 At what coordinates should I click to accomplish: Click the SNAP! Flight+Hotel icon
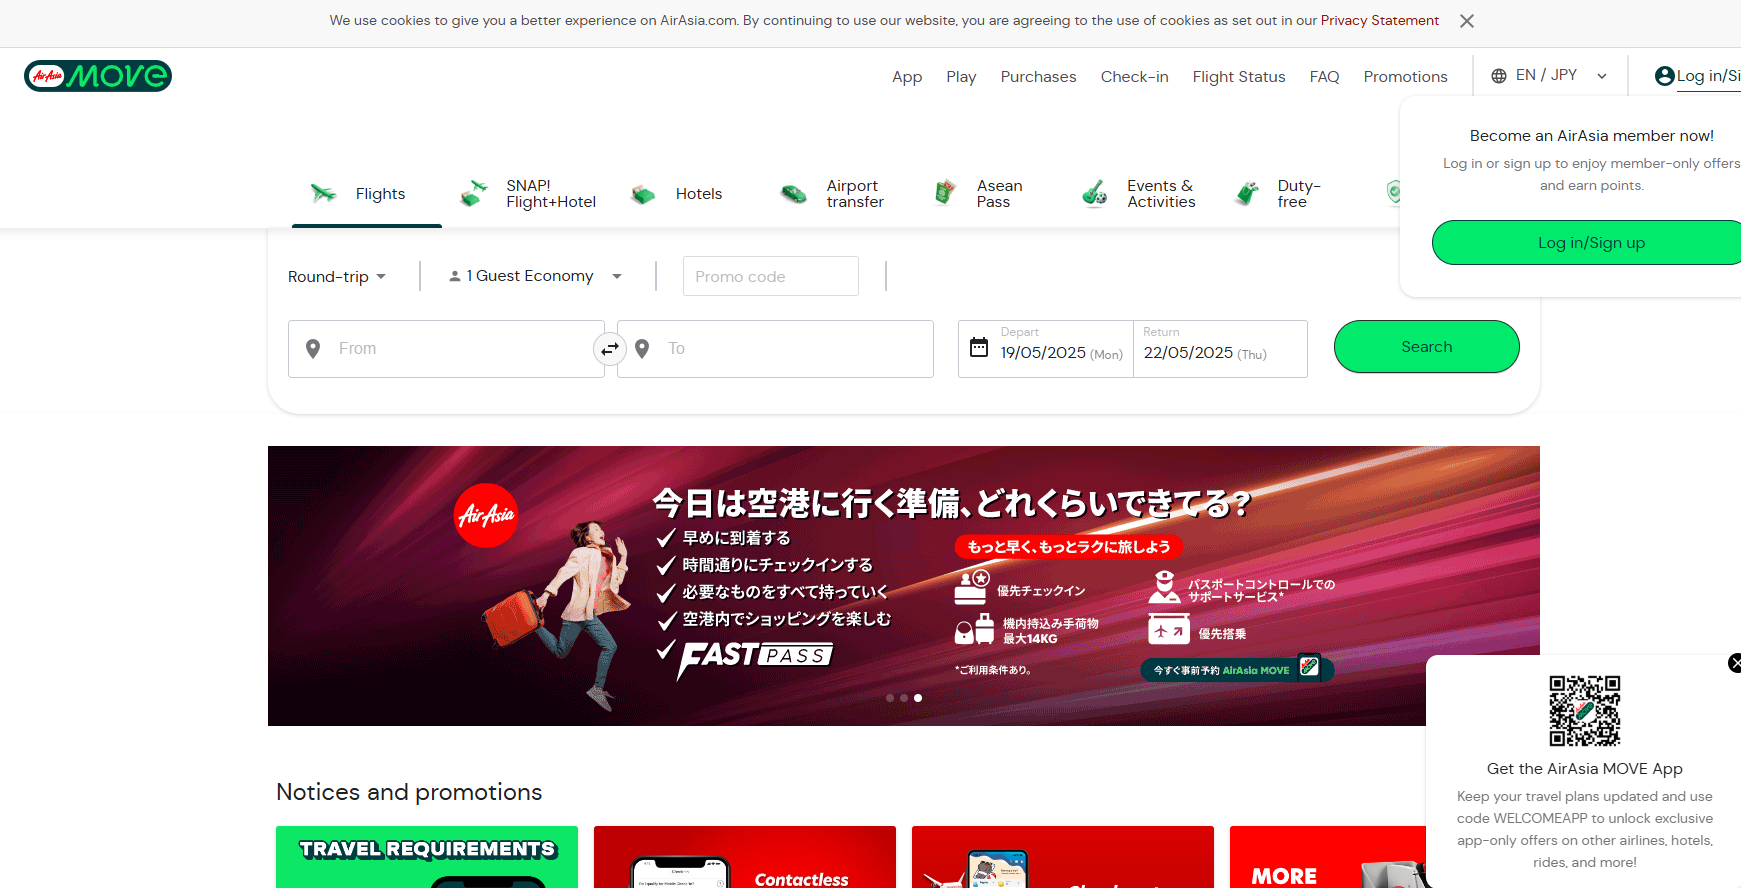[474, 193]
